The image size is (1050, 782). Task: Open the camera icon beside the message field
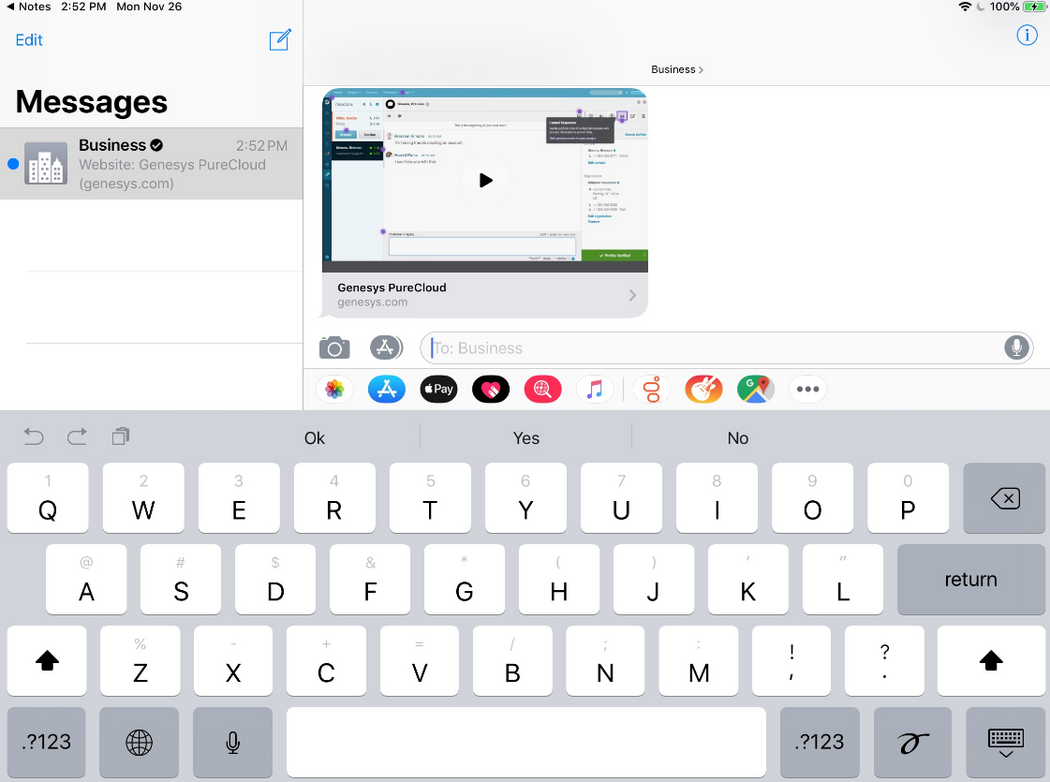coord(334,348)
